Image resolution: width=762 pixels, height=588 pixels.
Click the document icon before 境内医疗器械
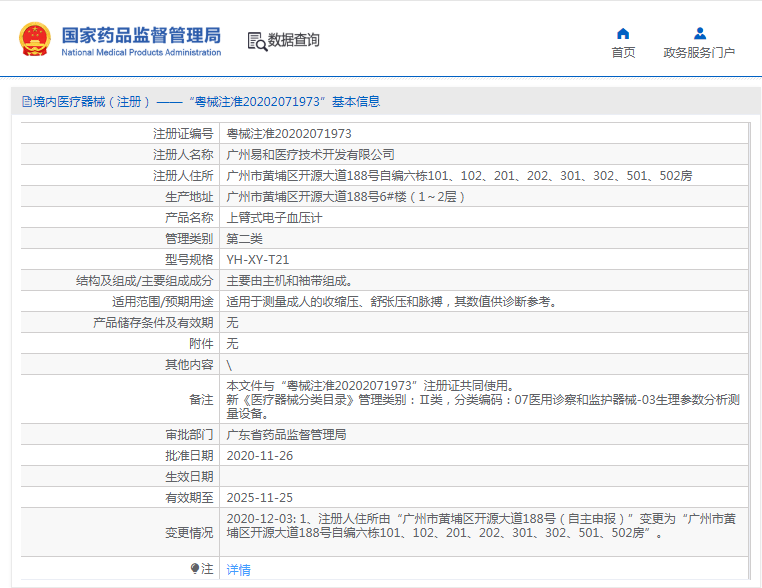pos(27,102)
